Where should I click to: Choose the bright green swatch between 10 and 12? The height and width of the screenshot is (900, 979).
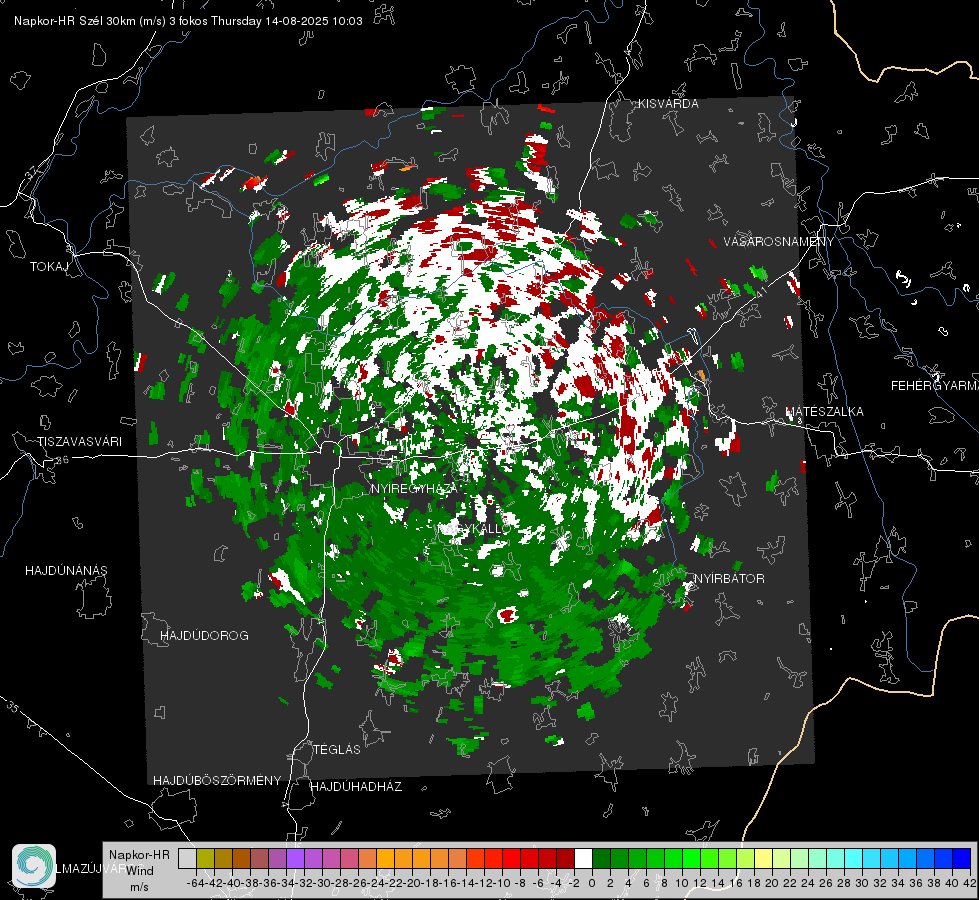point(691,858)
